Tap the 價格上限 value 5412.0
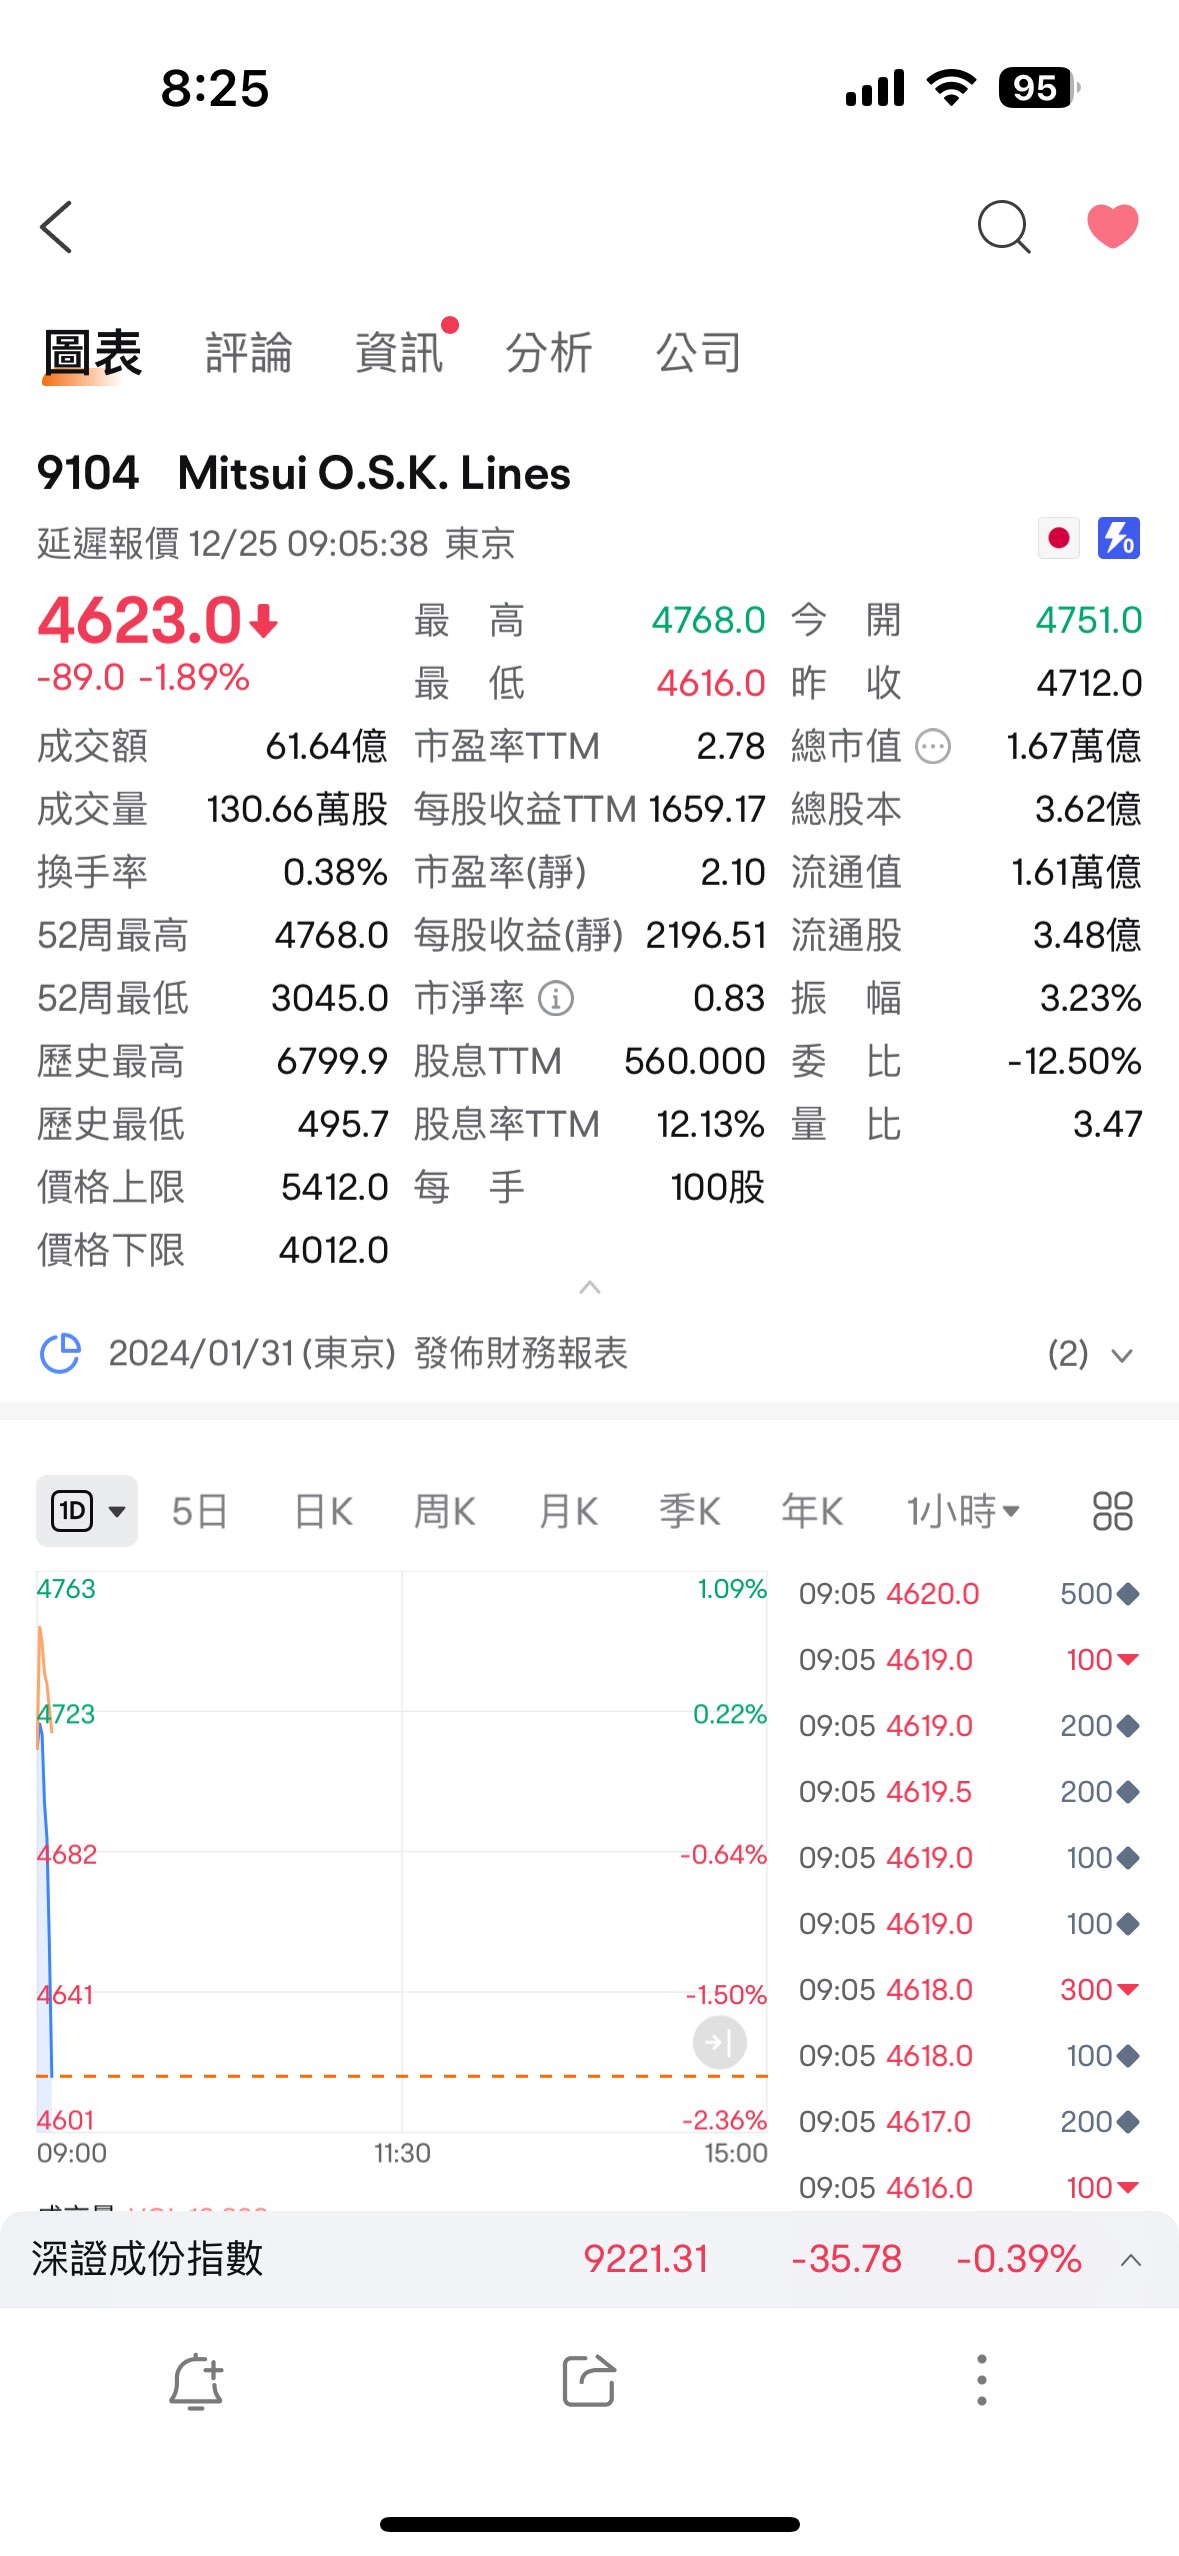1179x2556 pixels. click(x=334, y=1188)
